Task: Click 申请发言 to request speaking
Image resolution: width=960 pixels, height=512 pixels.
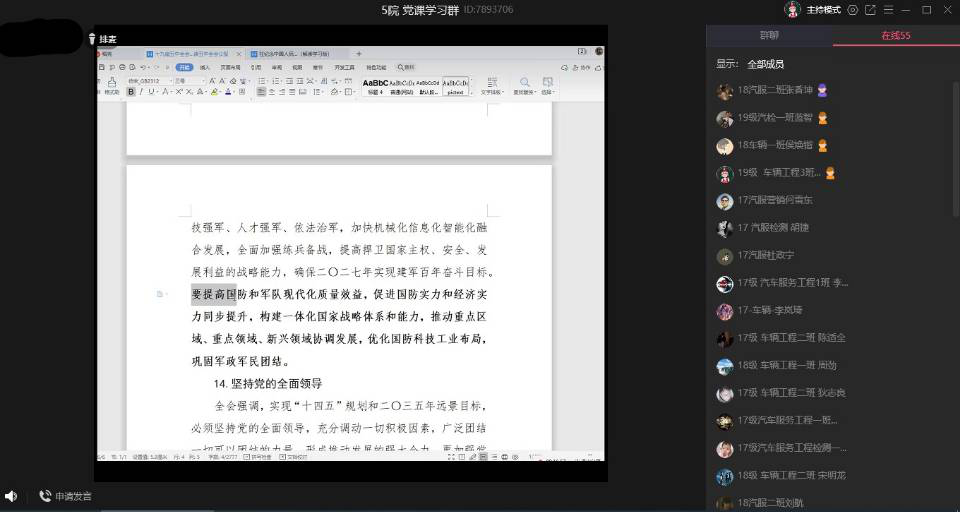Action: click(x=65, y=496)
